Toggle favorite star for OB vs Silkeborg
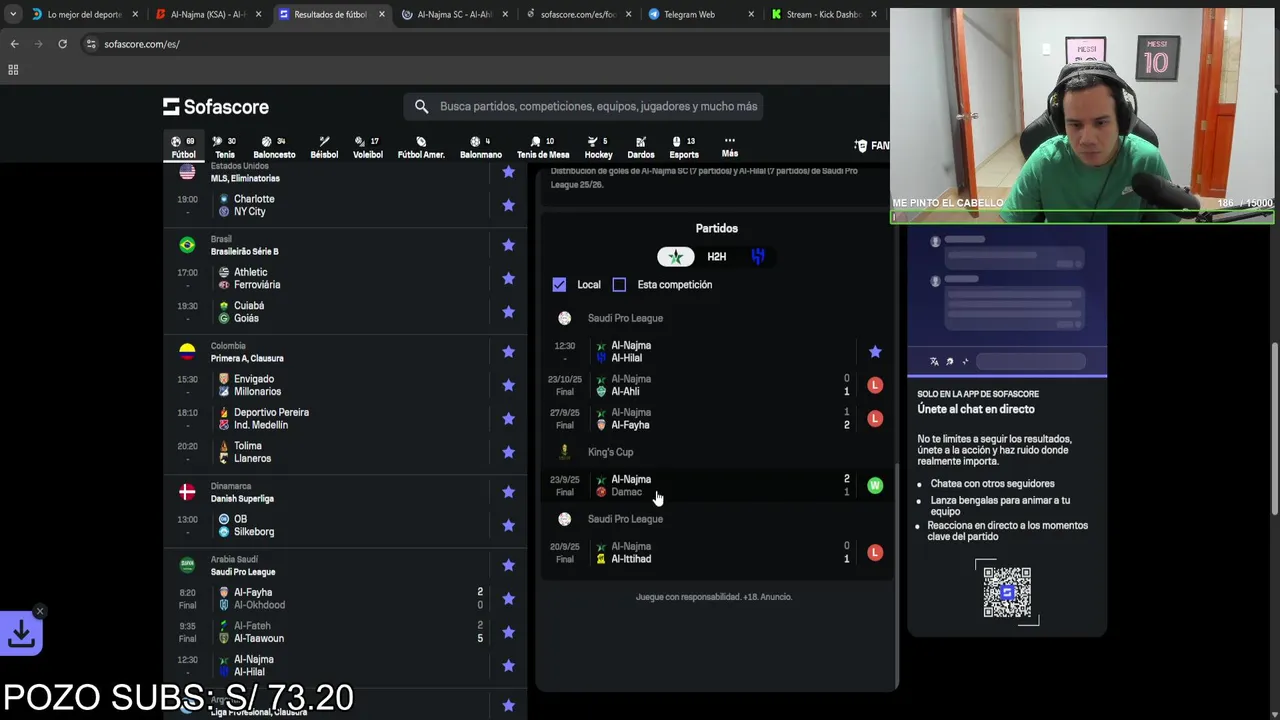The width and height of the screenshot is (1280, 720). pos(508,525)
